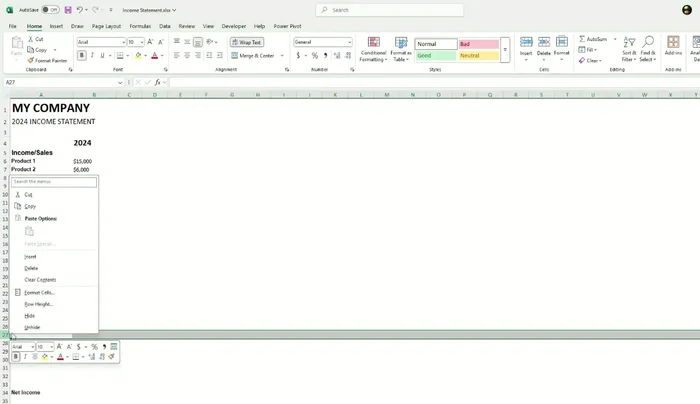Open the ribbon Font name dropdown
This screenshot has width=700, height=404.
[124, 42]
